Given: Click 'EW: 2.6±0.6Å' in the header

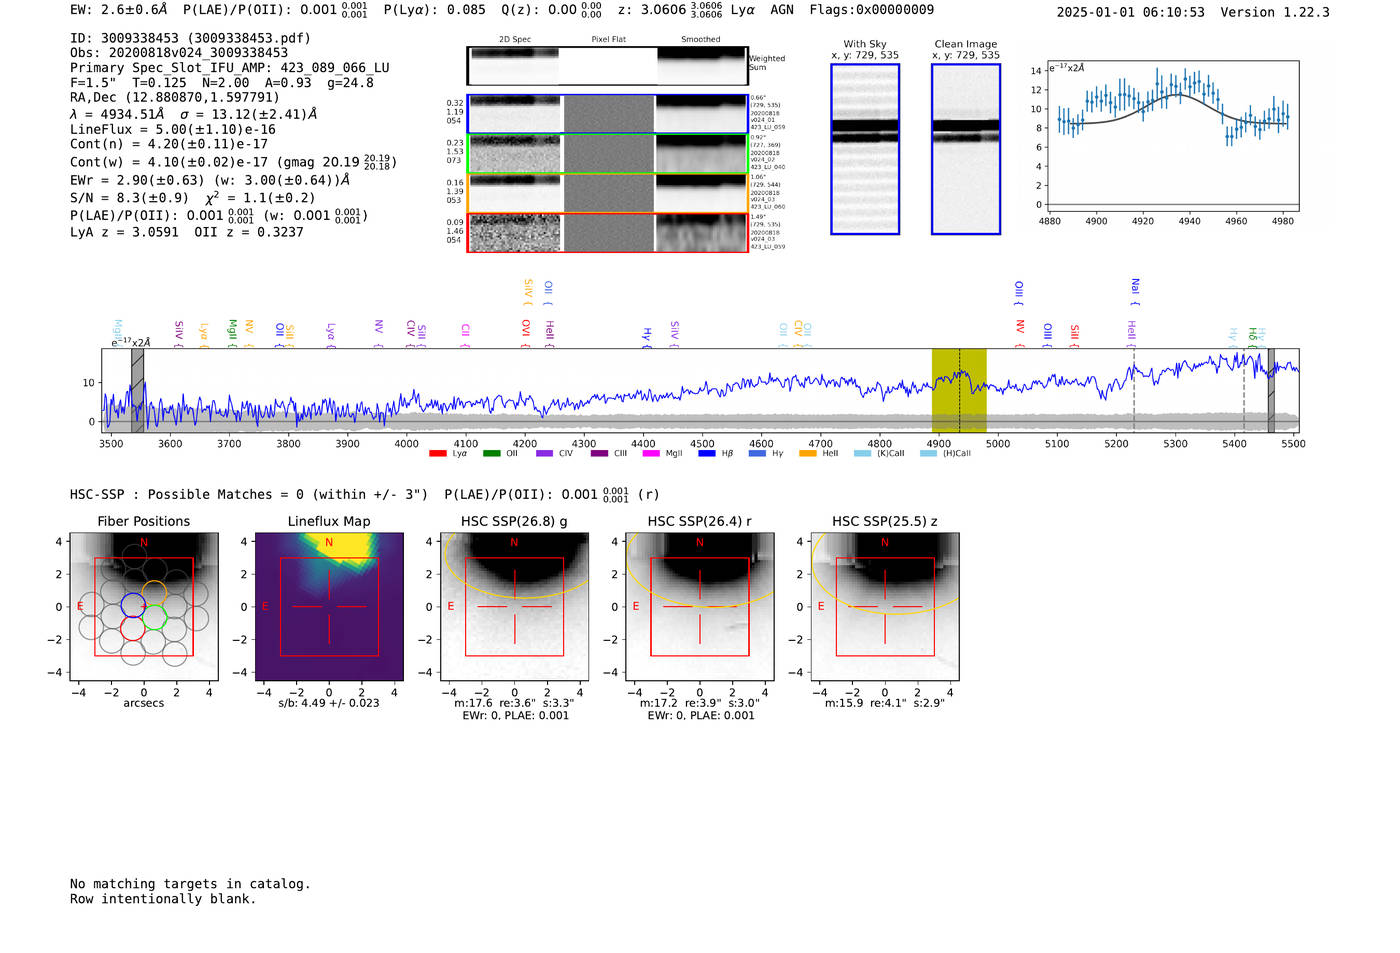Looking at the screenshot, I should tap(119, 10).
